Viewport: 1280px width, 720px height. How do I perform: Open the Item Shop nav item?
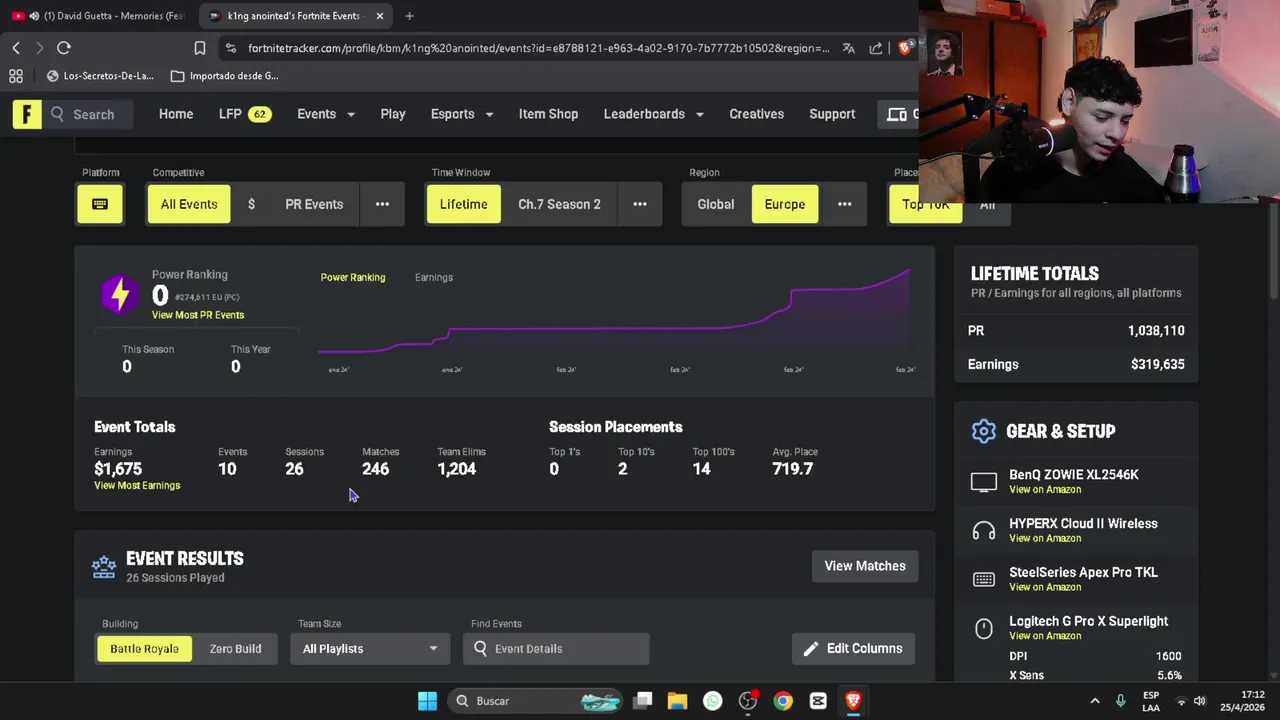click(548, 114)
